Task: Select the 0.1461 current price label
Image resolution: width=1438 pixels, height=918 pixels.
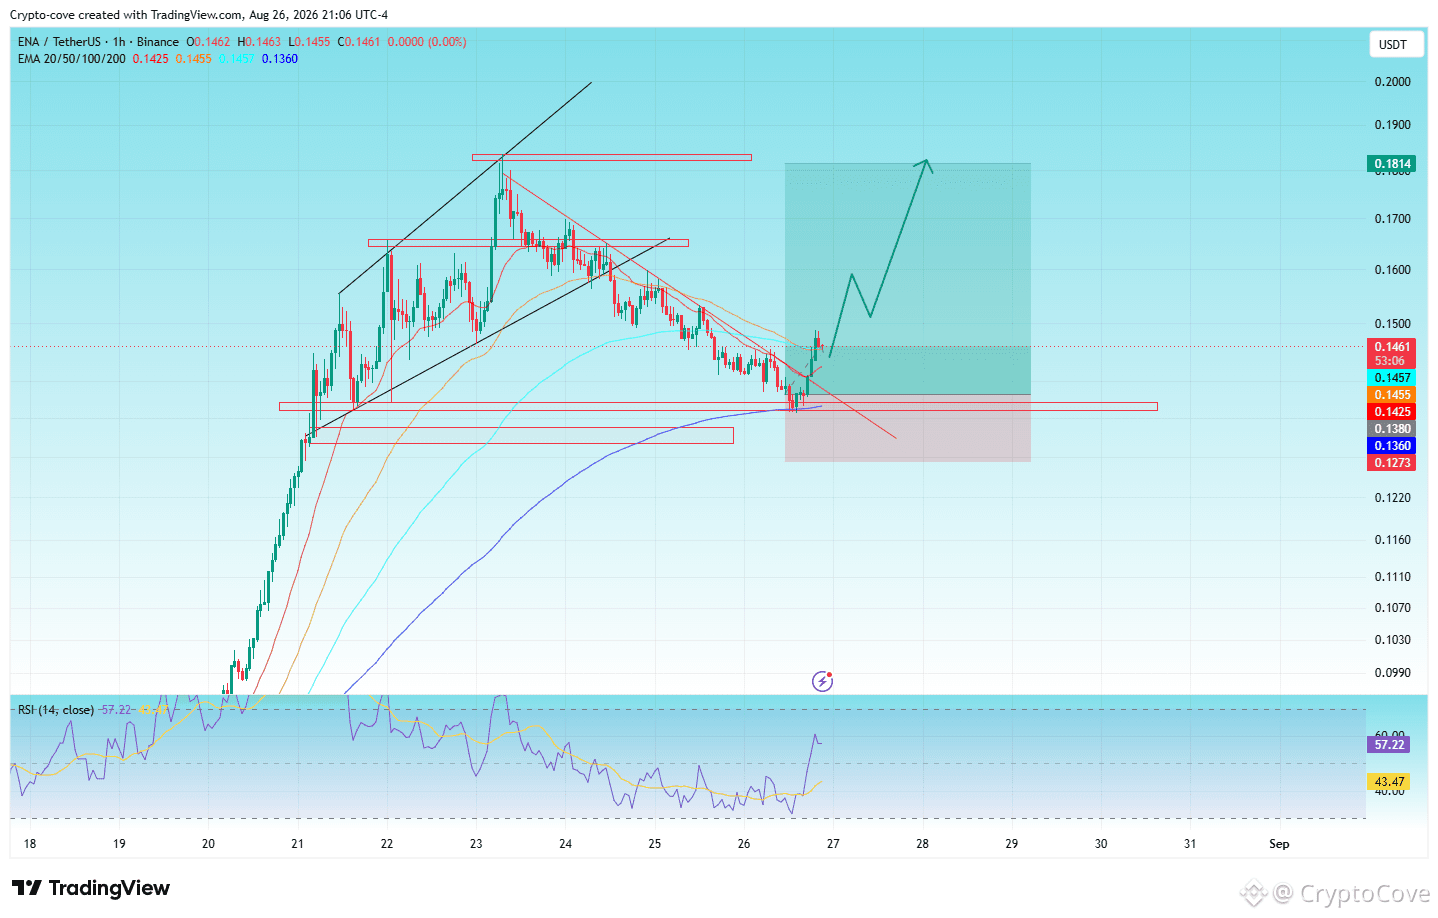Action: coord(1392,347)
